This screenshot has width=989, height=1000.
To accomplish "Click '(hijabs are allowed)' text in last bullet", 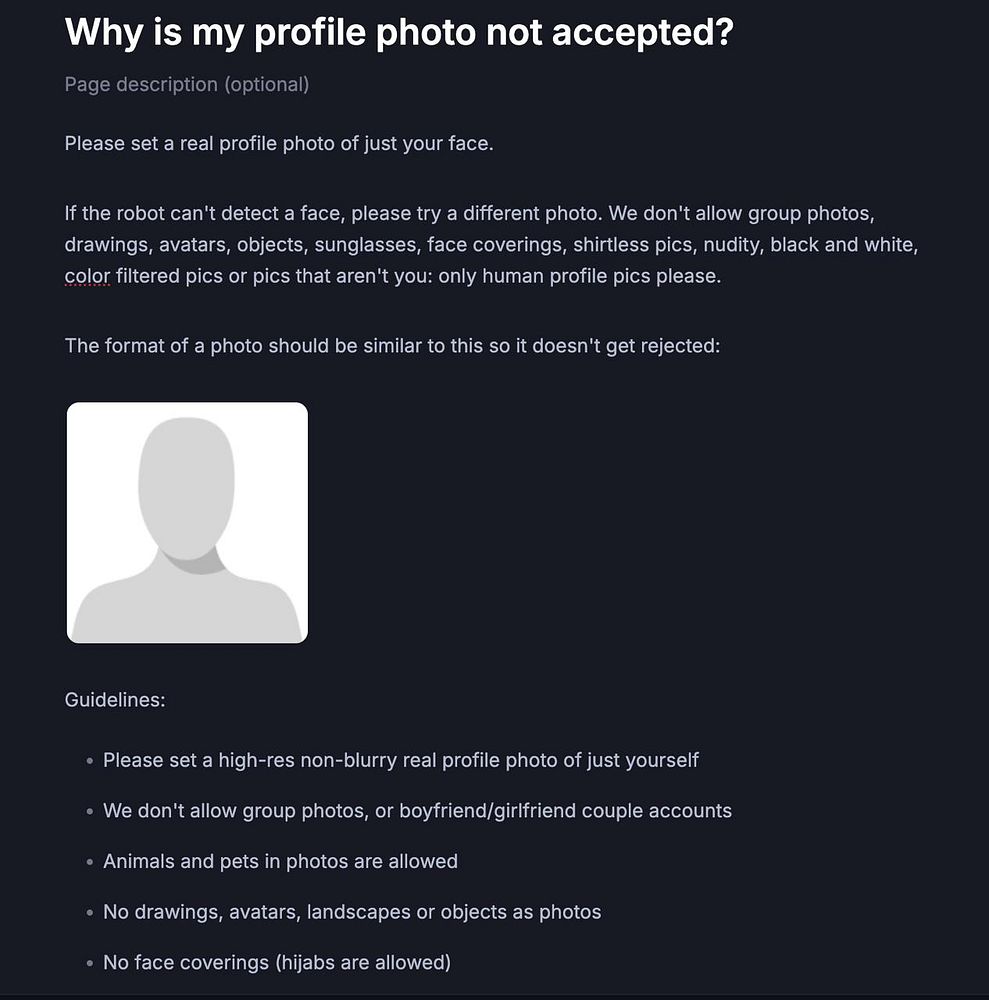I will pyautogui.click(x=363, y=962).
